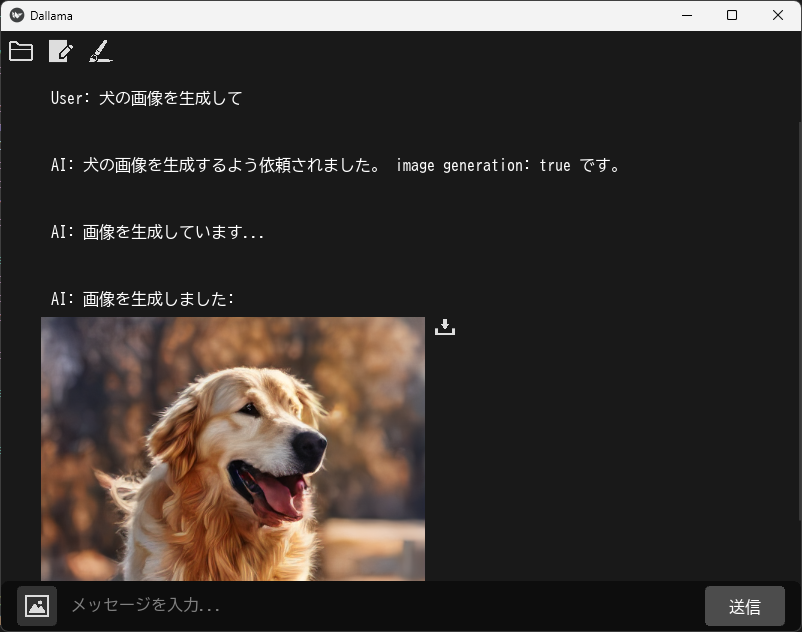Screen dimensions: 802x632
Task: Select the brush clear icon
Action: 101,51
